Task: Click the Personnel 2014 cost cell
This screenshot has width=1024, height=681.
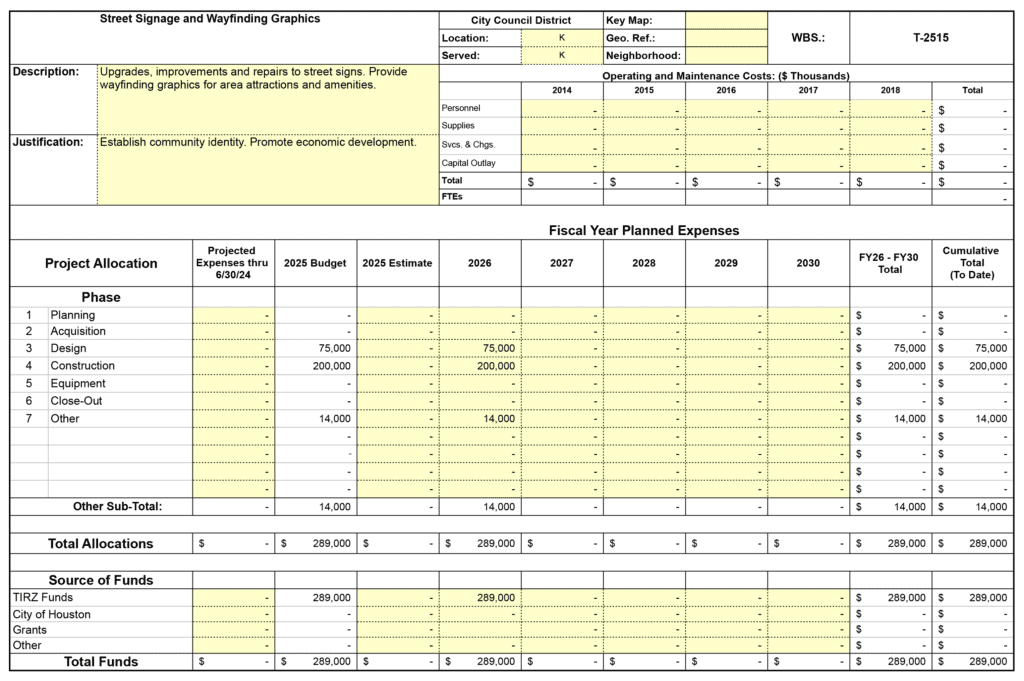Action: coord(561,108)
